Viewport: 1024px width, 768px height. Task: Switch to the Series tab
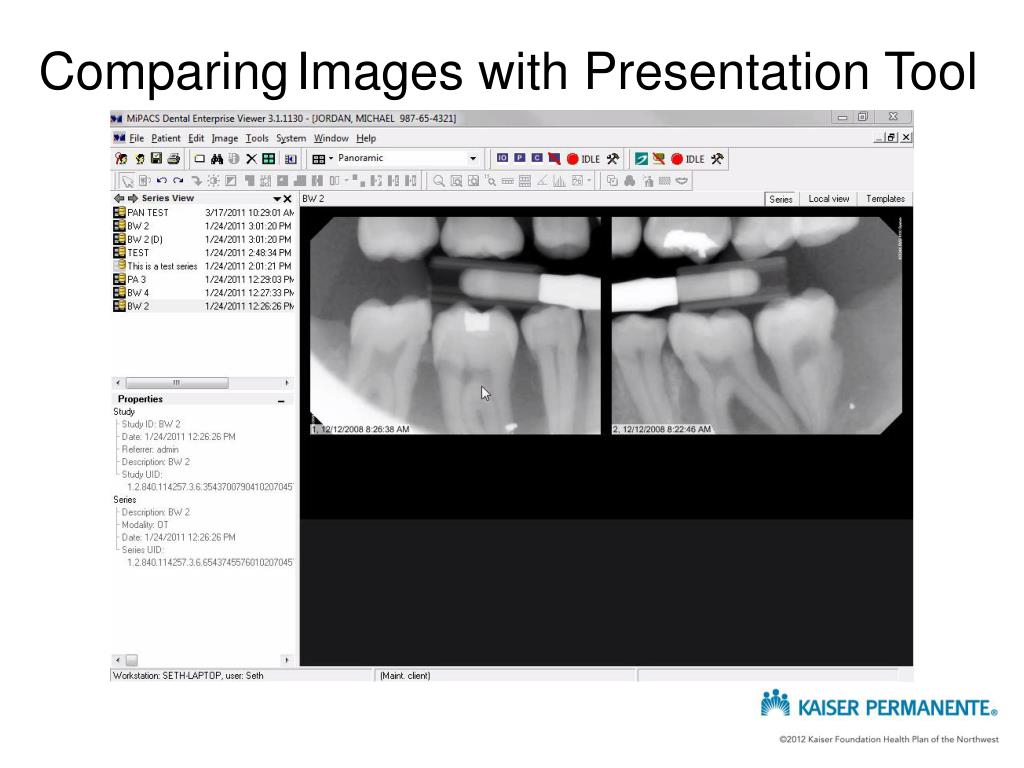(x=780, y=199)
